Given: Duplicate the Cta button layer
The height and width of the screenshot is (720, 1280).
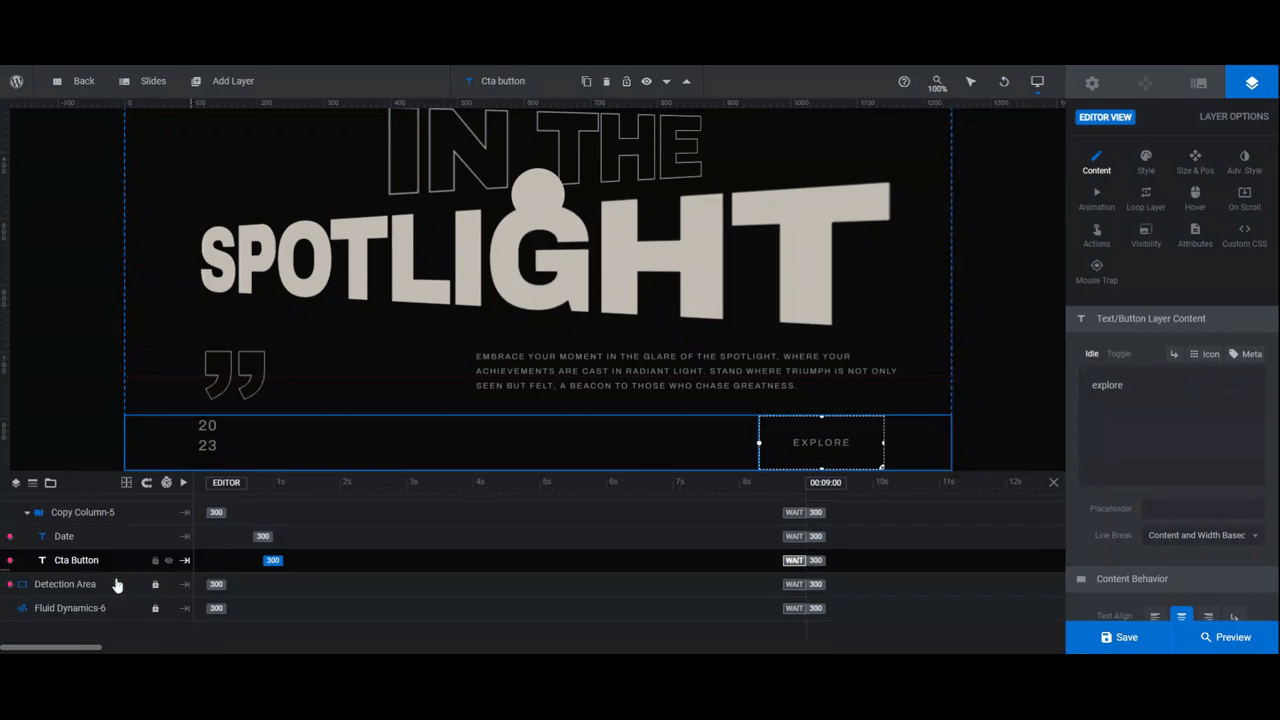Looking at the screenshot, I should [x=586, y=81].
